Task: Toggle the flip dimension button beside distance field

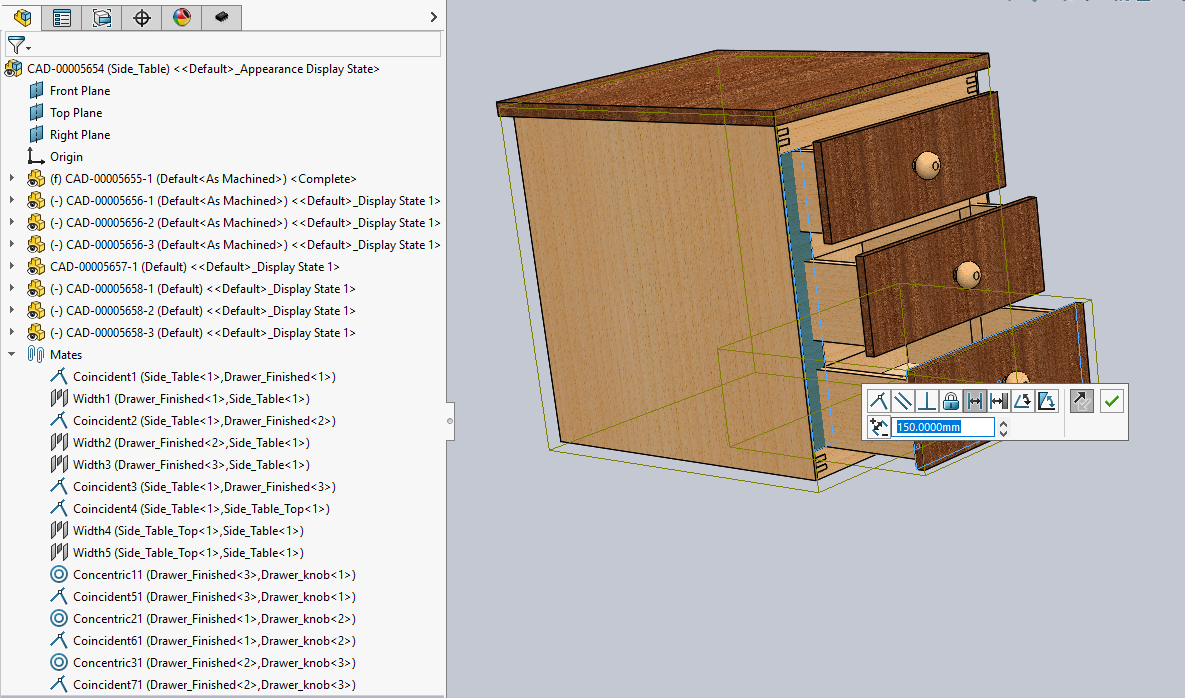Action: [879, 428]
